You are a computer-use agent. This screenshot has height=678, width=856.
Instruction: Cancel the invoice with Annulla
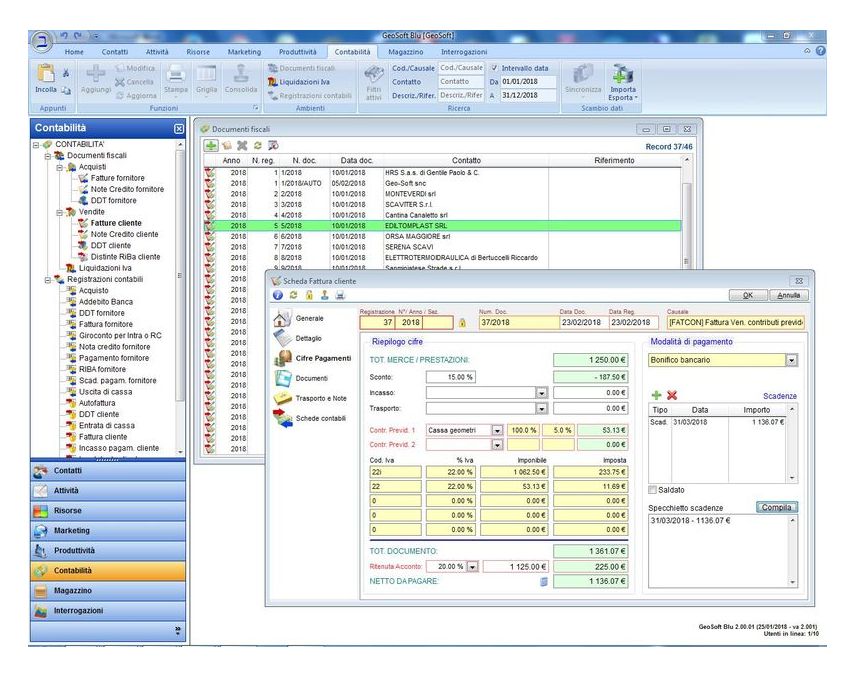click(x=789, y=295)
